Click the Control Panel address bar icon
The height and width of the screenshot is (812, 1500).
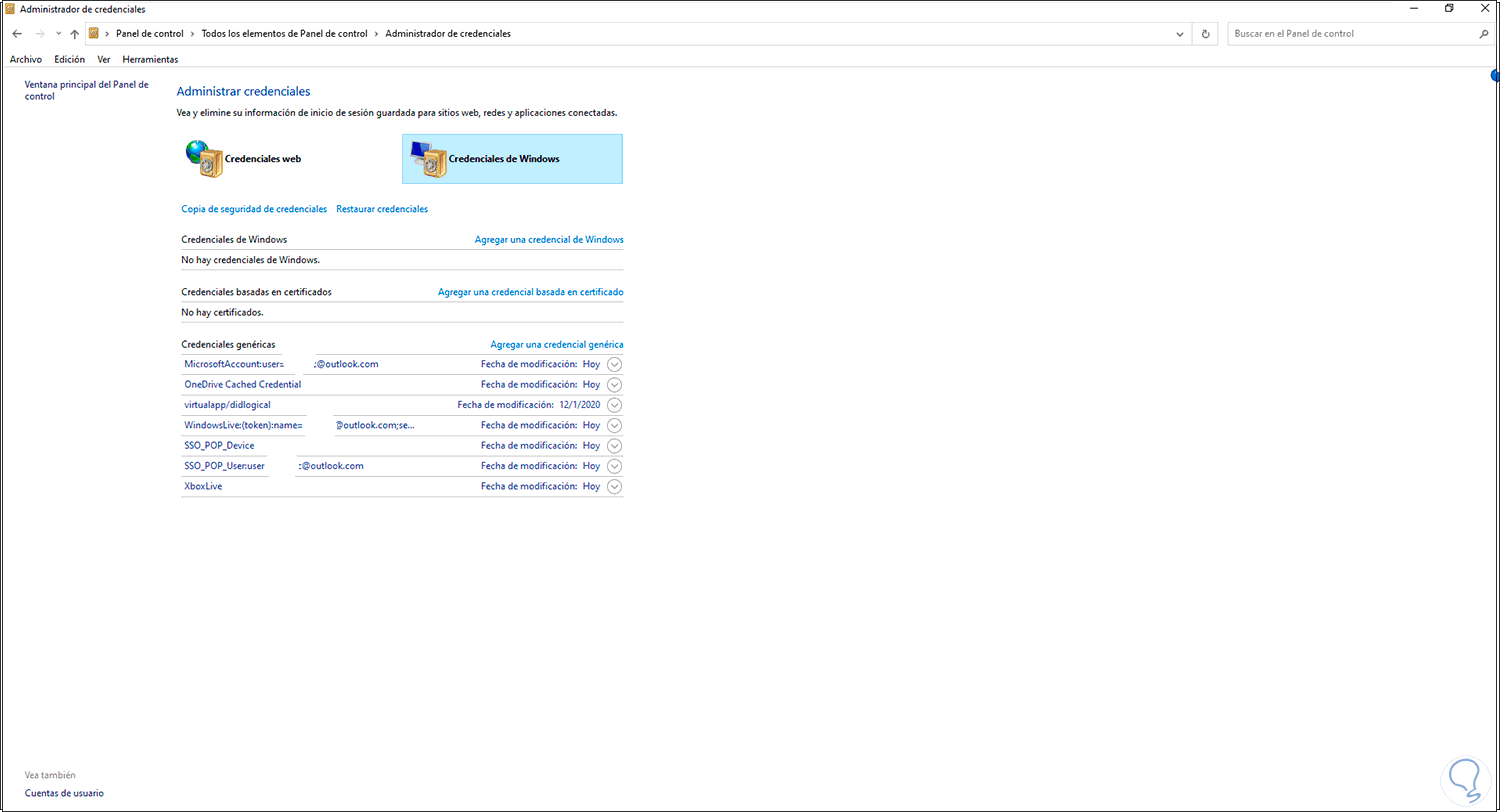pos(94,33)
